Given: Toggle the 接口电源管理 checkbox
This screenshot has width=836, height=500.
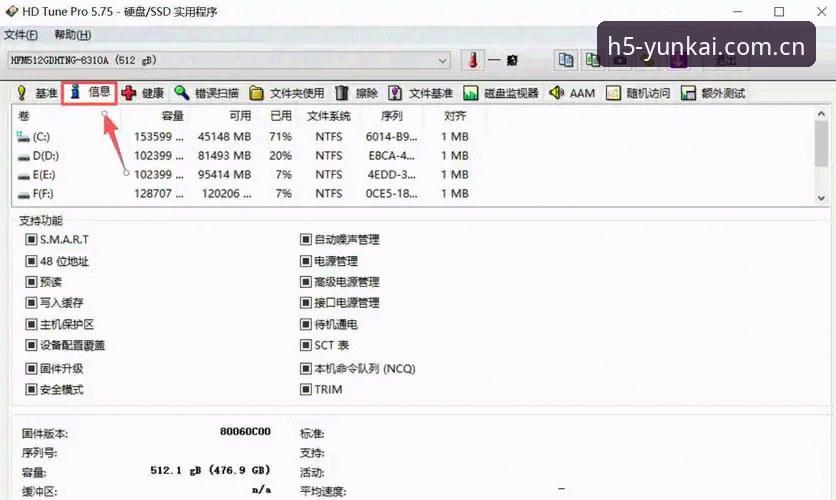Looking at the screenshot, I should 306,303.
